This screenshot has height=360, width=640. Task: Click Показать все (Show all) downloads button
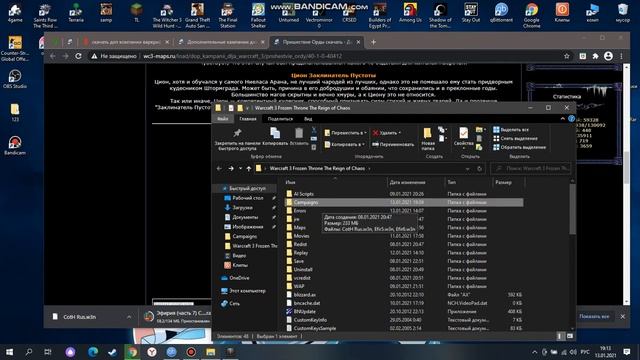click(594, 316)
